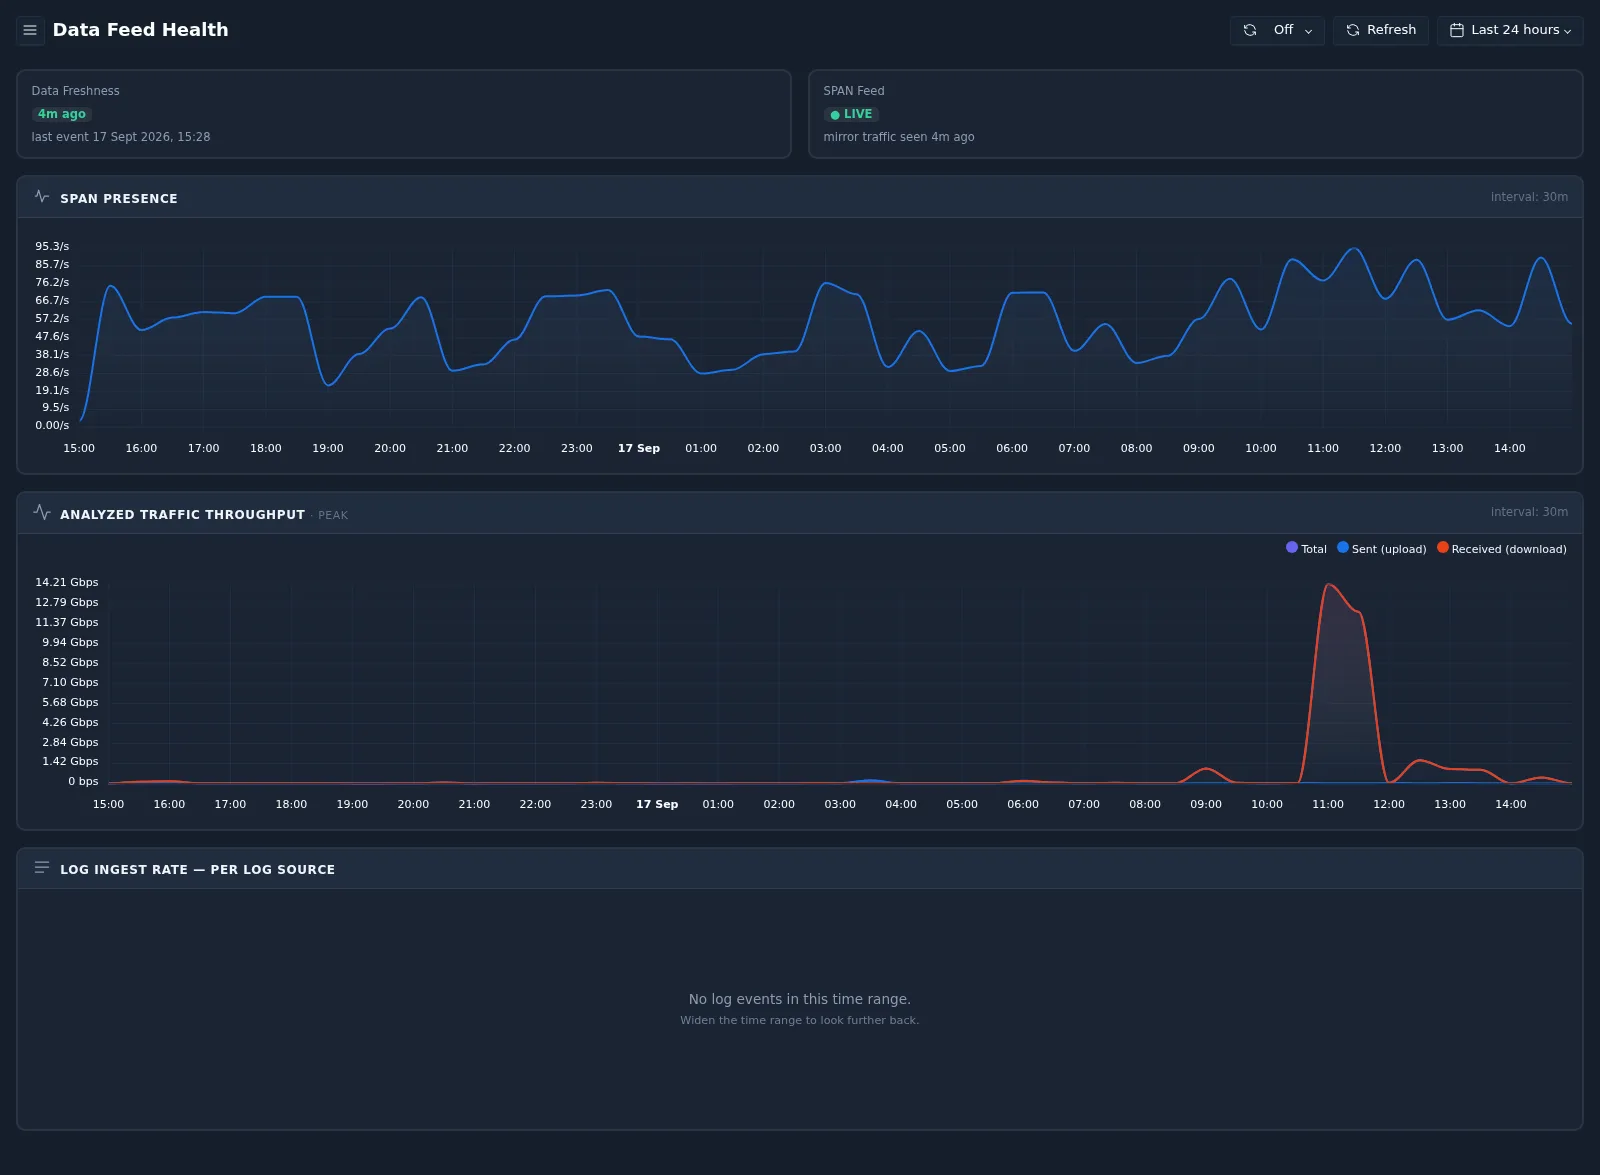Click the list icon beside LOG INGEST RATE
The height and width of the screenshot is (1175, 1600).
[42, 867]
